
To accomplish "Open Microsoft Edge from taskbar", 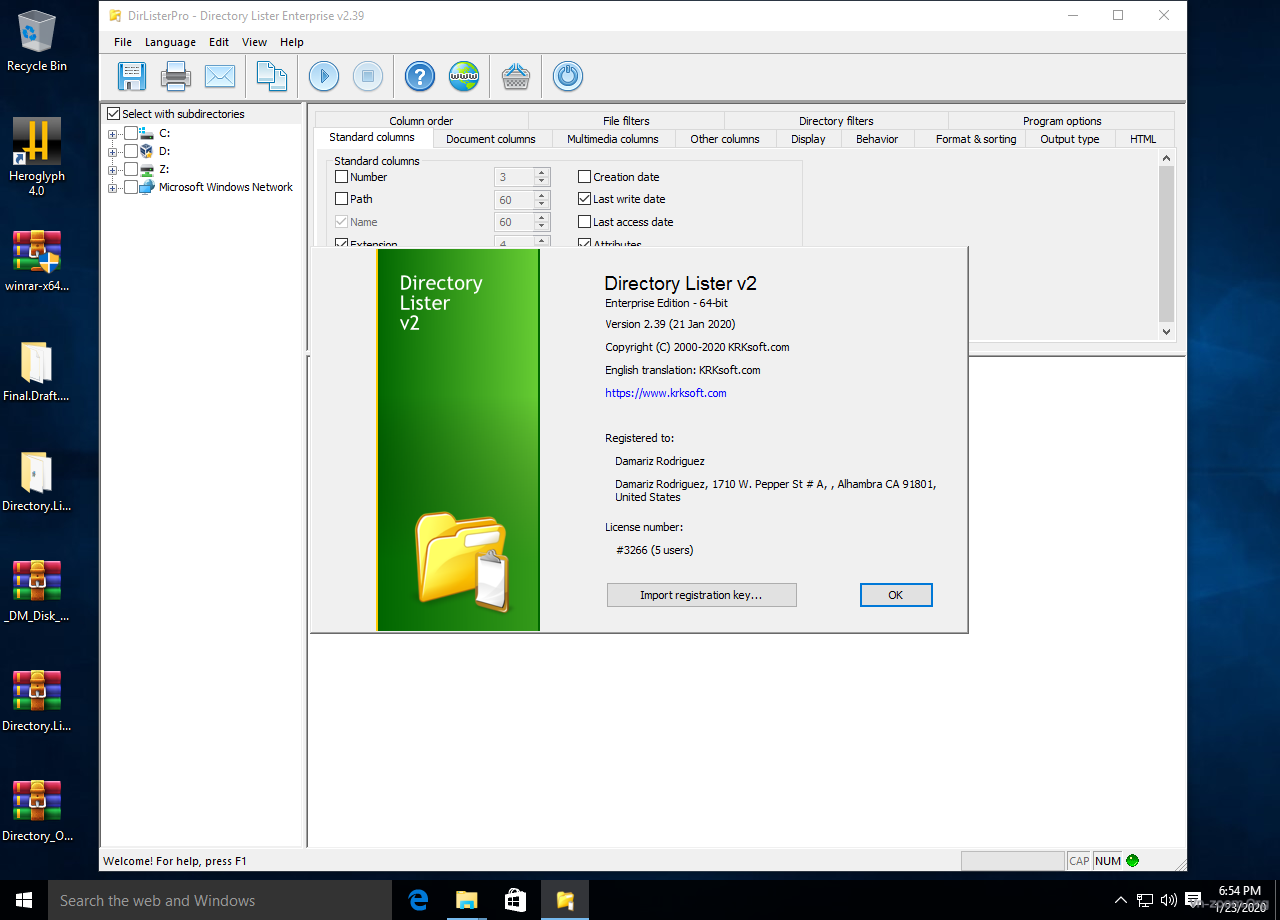I will (x=418, y=900).
